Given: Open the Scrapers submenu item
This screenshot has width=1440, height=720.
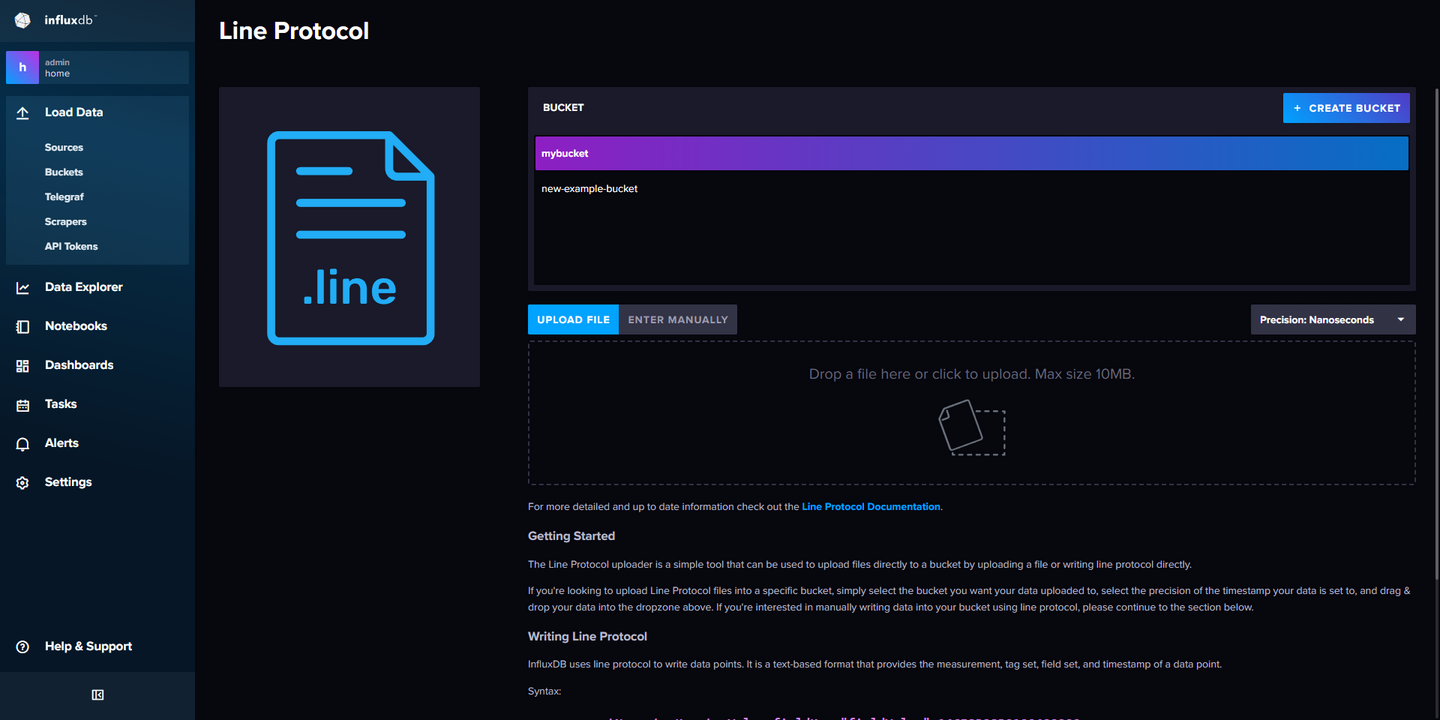Looking at the screenshot, I should [66, 222].
